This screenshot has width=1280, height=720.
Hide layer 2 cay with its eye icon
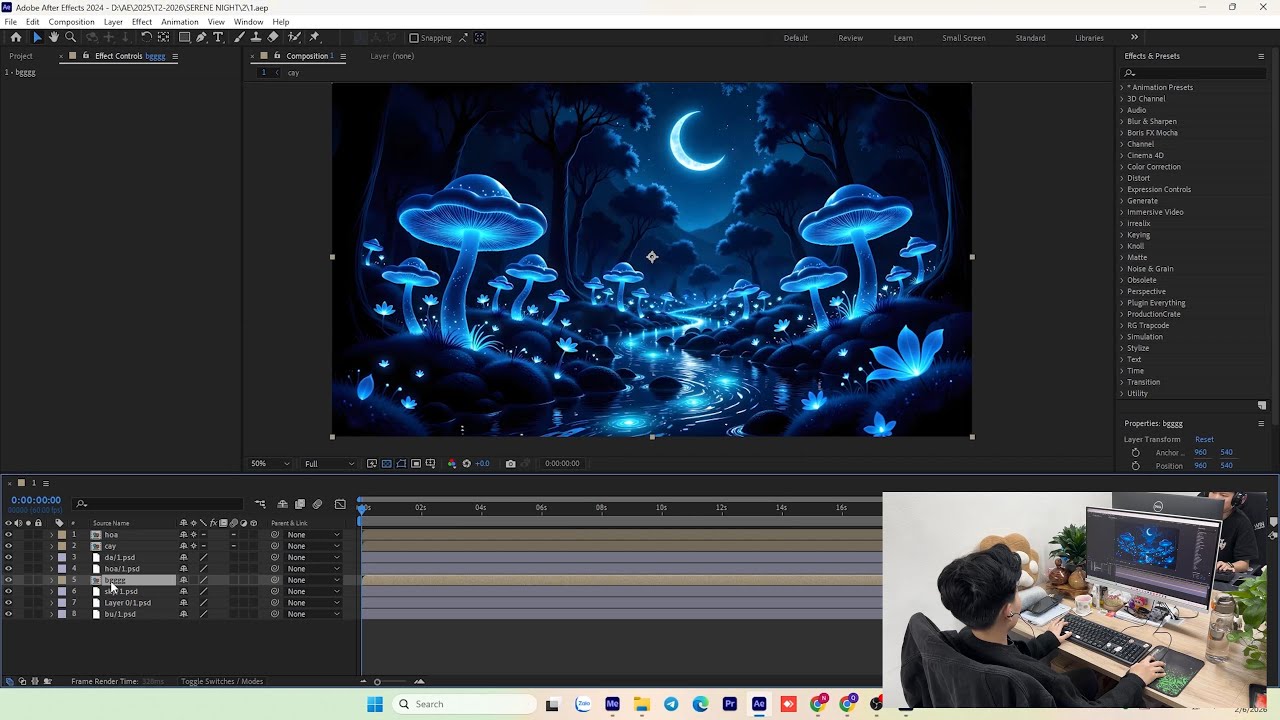click(8, 546)
